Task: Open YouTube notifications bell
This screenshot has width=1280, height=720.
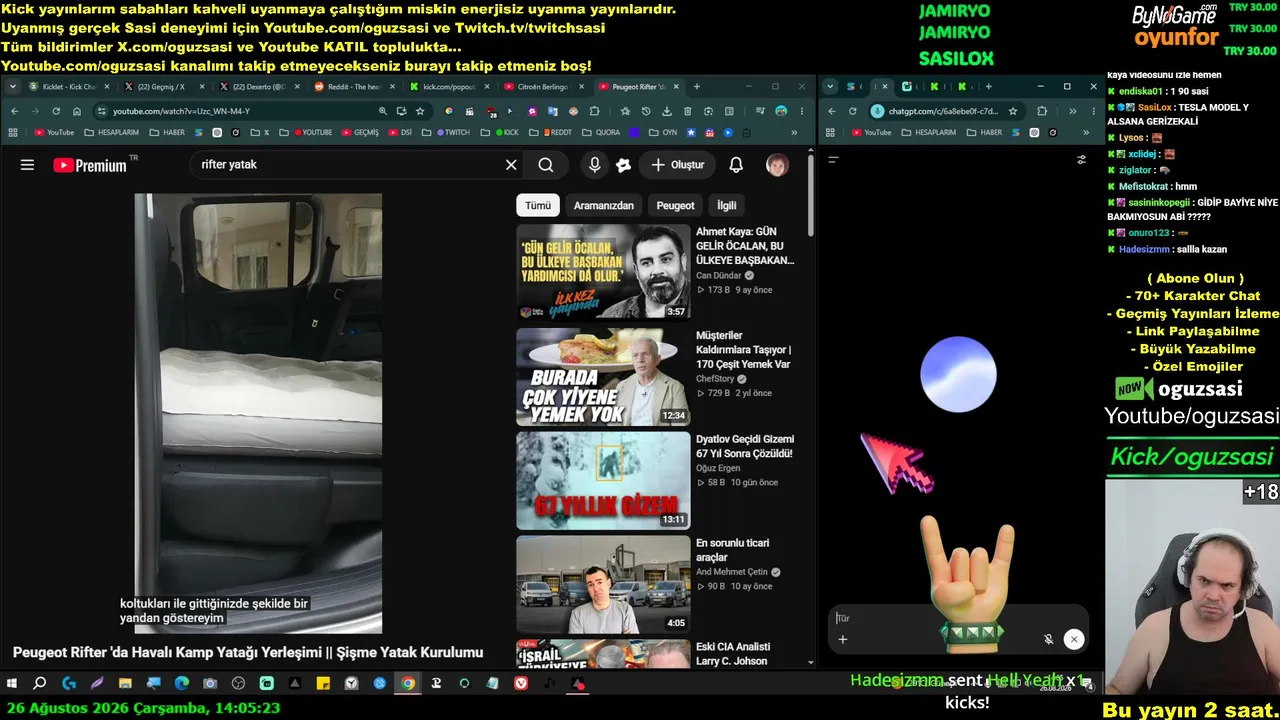Action: (x=736, y=165)
